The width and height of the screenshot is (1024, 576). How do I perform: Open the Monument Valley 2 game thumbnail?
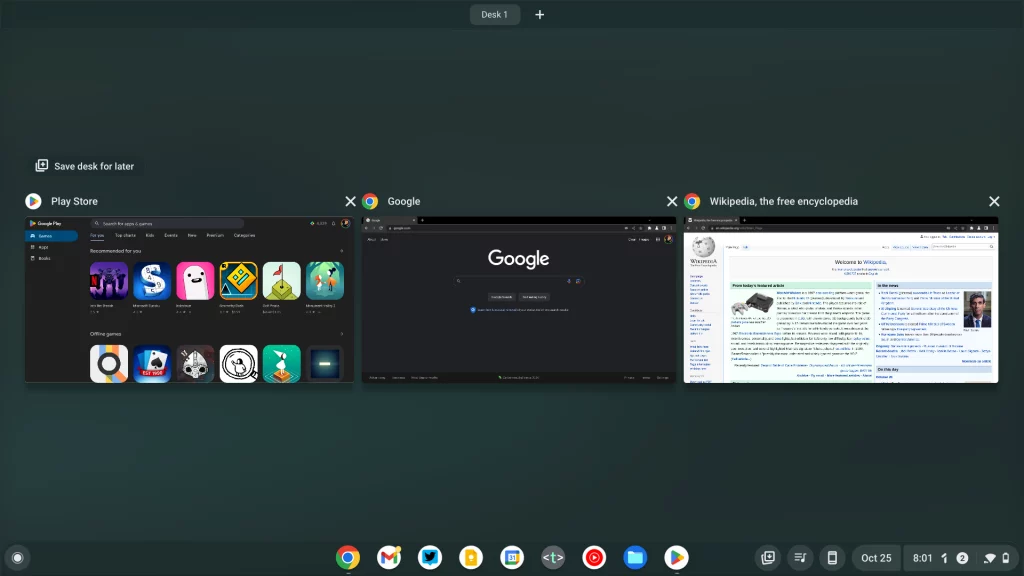tap(324, 282)
